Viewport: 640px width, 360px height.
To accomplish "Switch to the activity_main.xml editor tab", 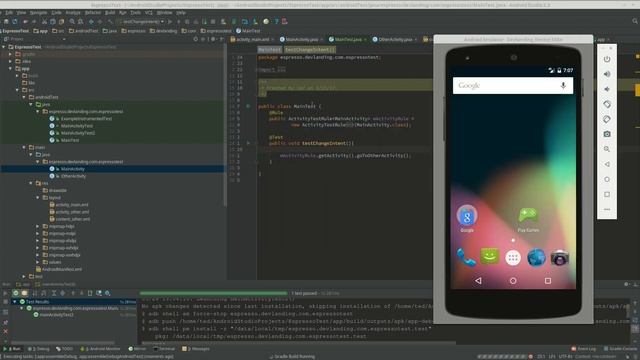I will tap(252, 40).
